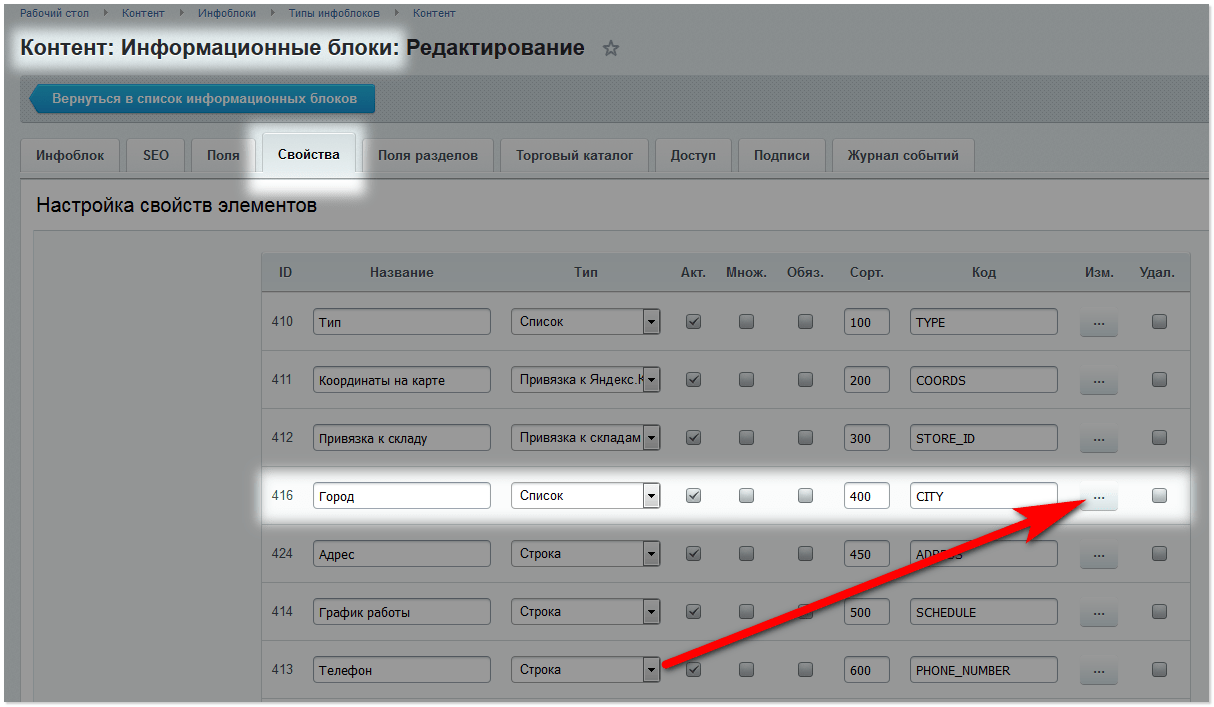The image size is (1214, 707).
Task: Open type dropdown for График работы
Action: (586, 612)
